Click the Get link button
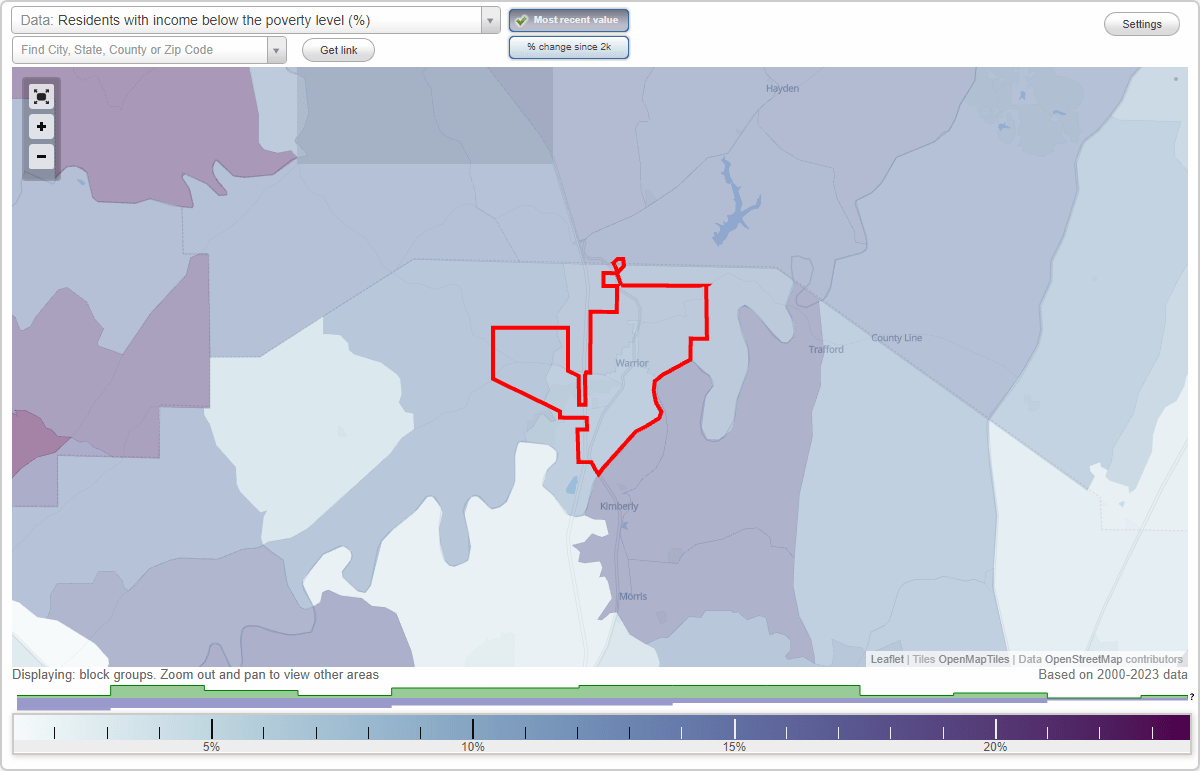Viewport: 1200px width, 771px height. point(338,50)
